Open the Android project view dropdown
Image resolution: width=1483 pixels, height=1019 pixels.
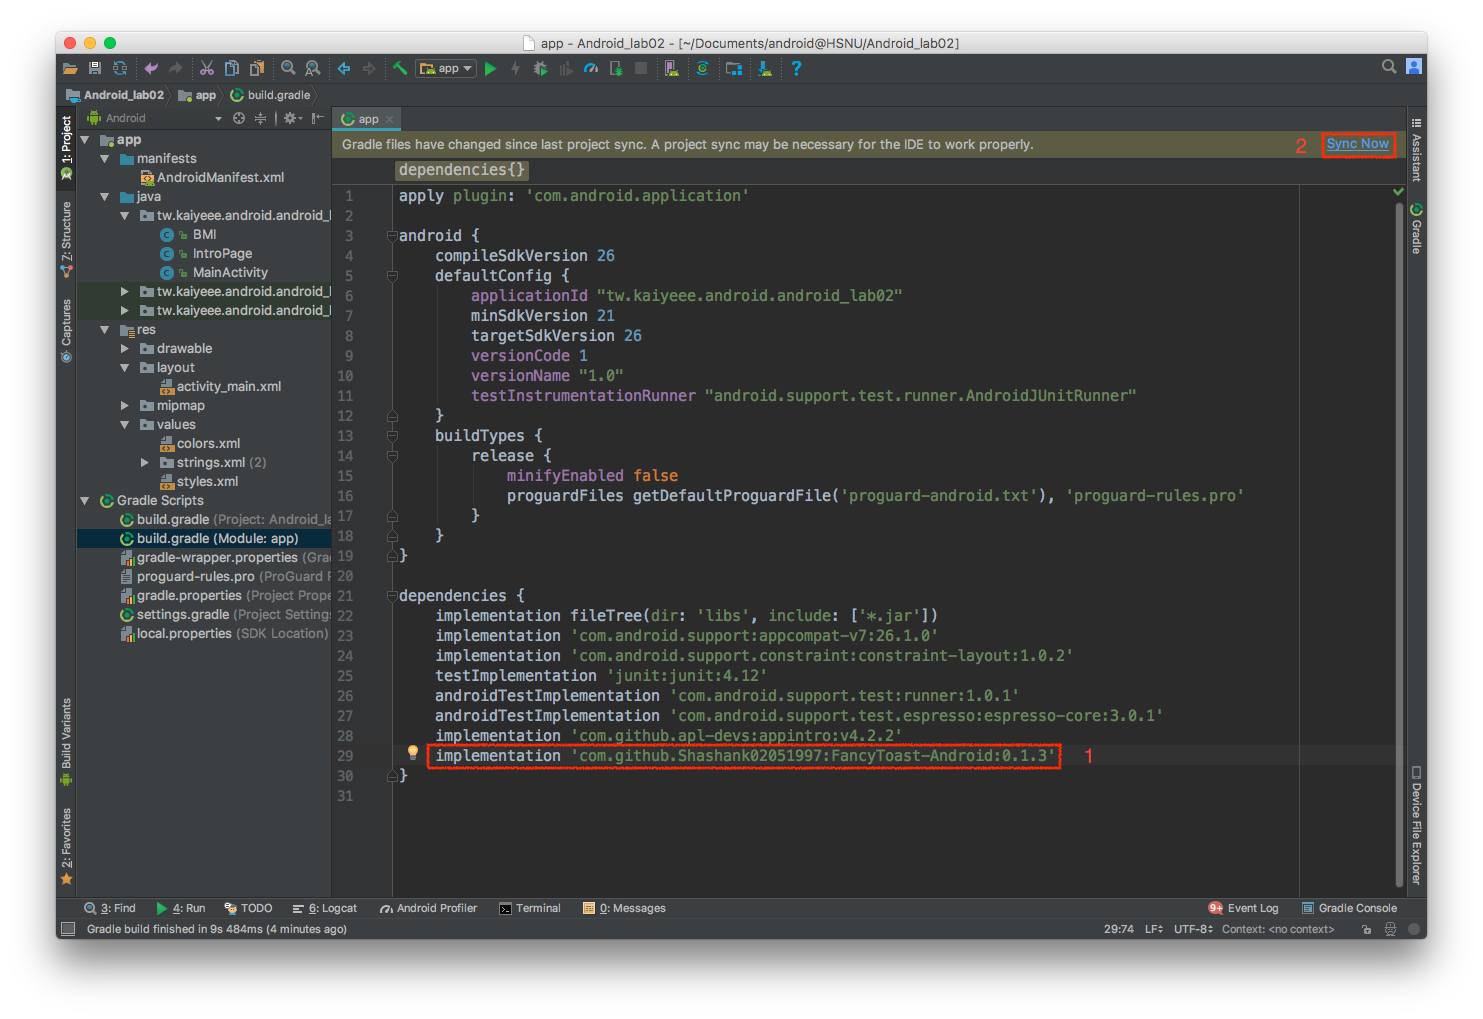[x=154, y=118]
